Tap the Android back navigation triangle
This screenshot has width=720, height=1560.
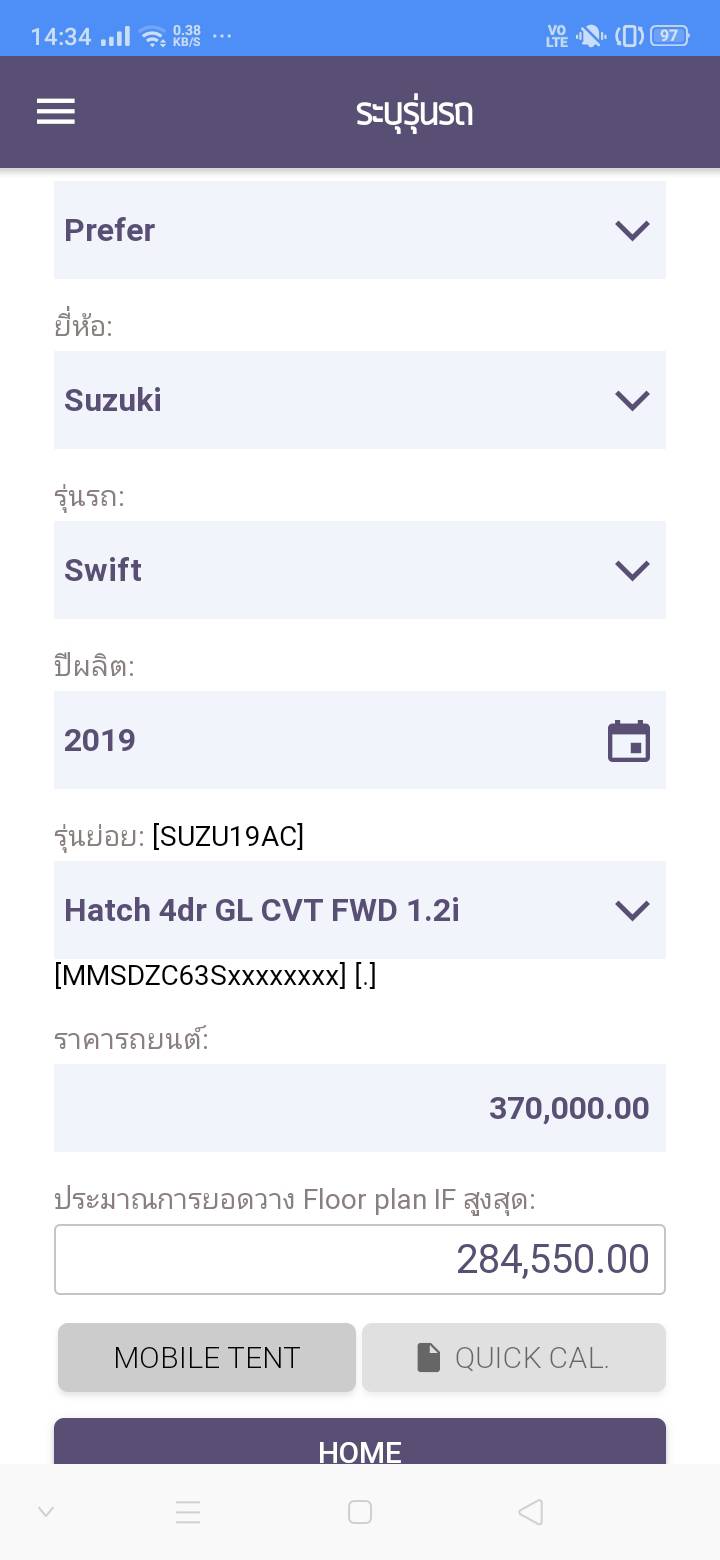click(x=531, y=1511)
